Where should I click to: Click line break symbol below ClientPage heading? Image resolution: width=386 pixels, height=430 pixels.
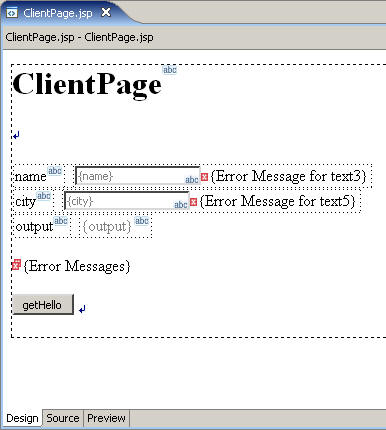[x=16, y=135]
